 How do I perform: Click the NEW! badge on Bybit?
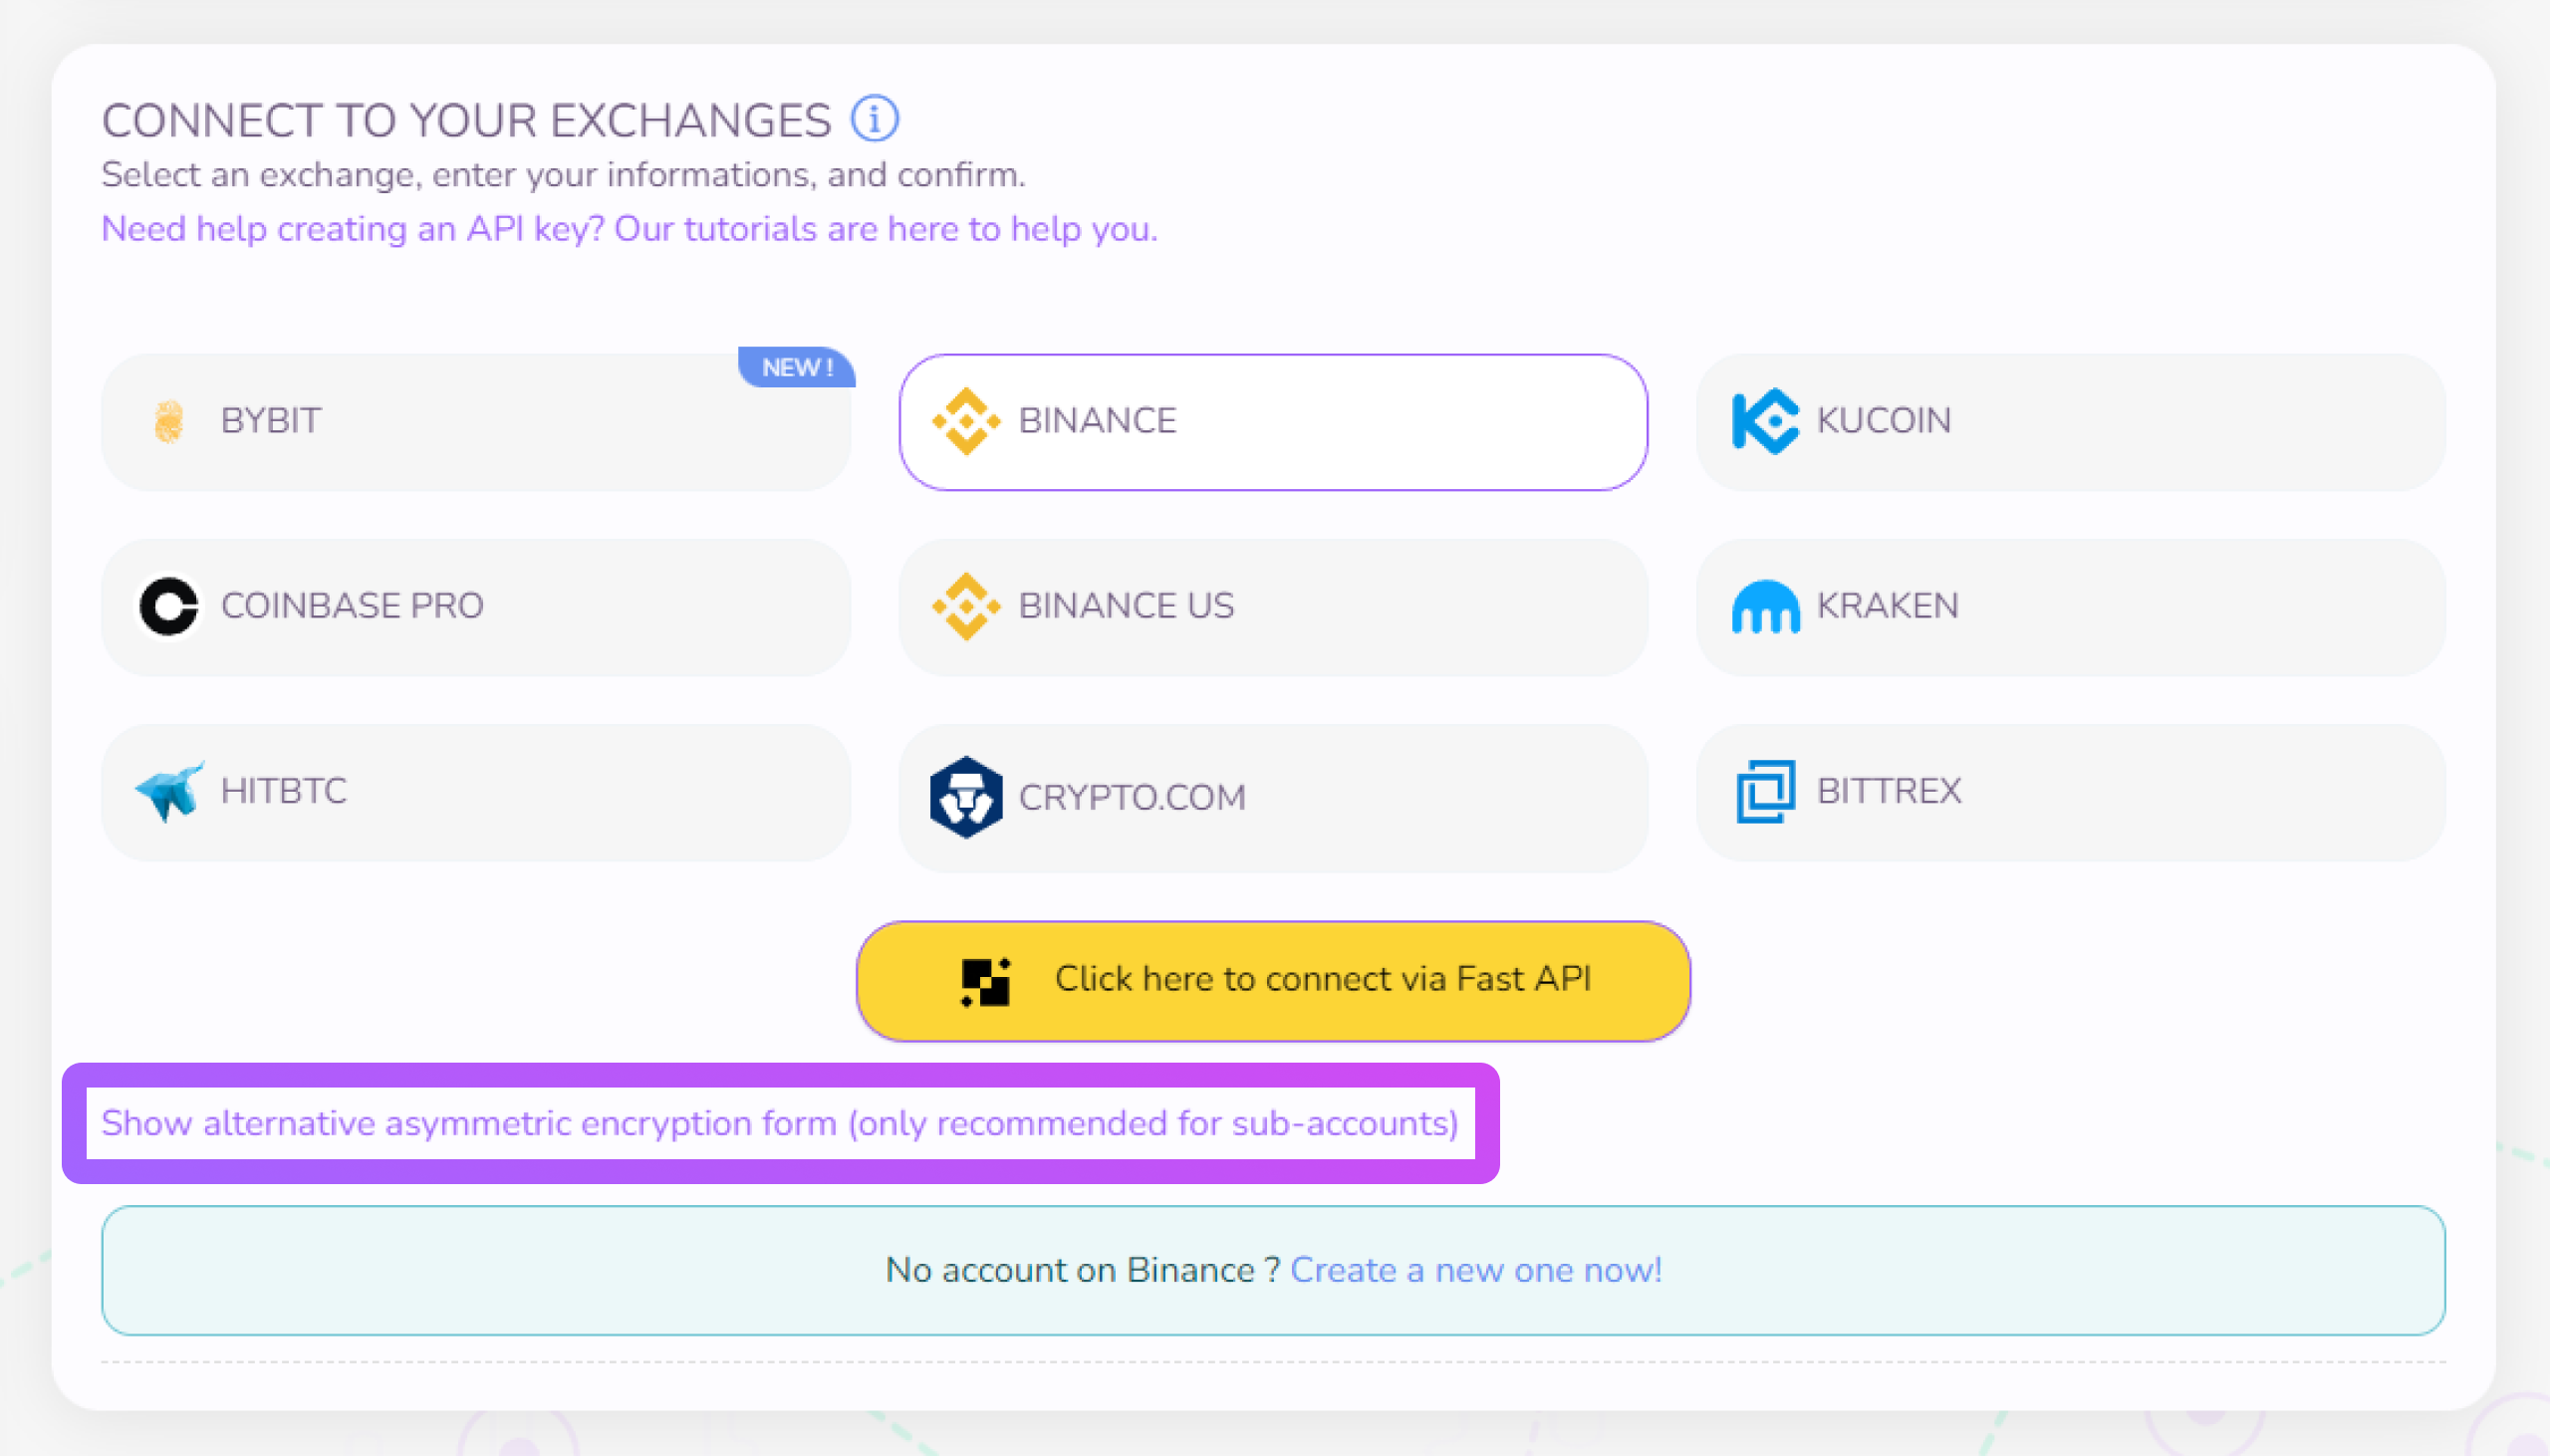point(797,367)
